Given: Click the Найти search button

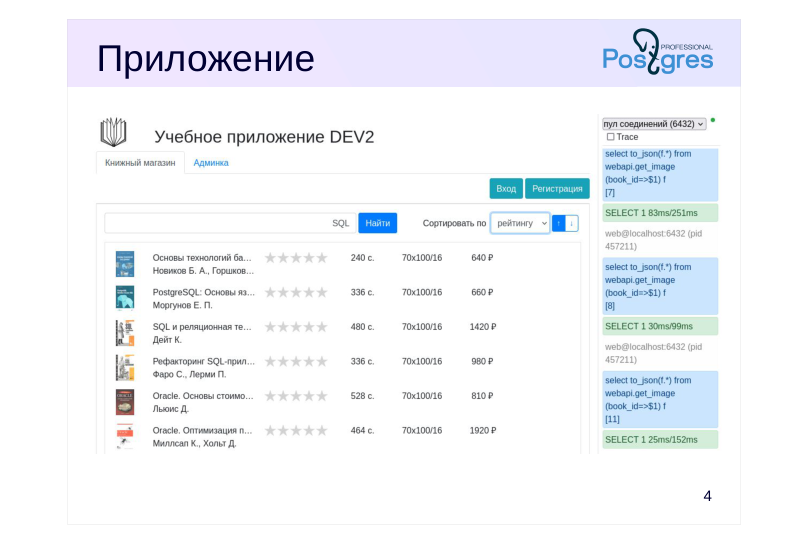Looking at the screenshot, I should pos(378,223).
